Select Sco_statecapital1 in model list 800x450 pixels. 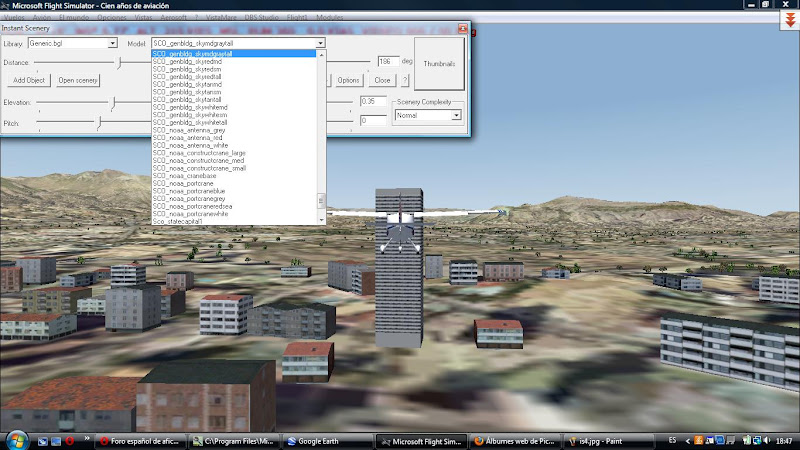(234, 221)
